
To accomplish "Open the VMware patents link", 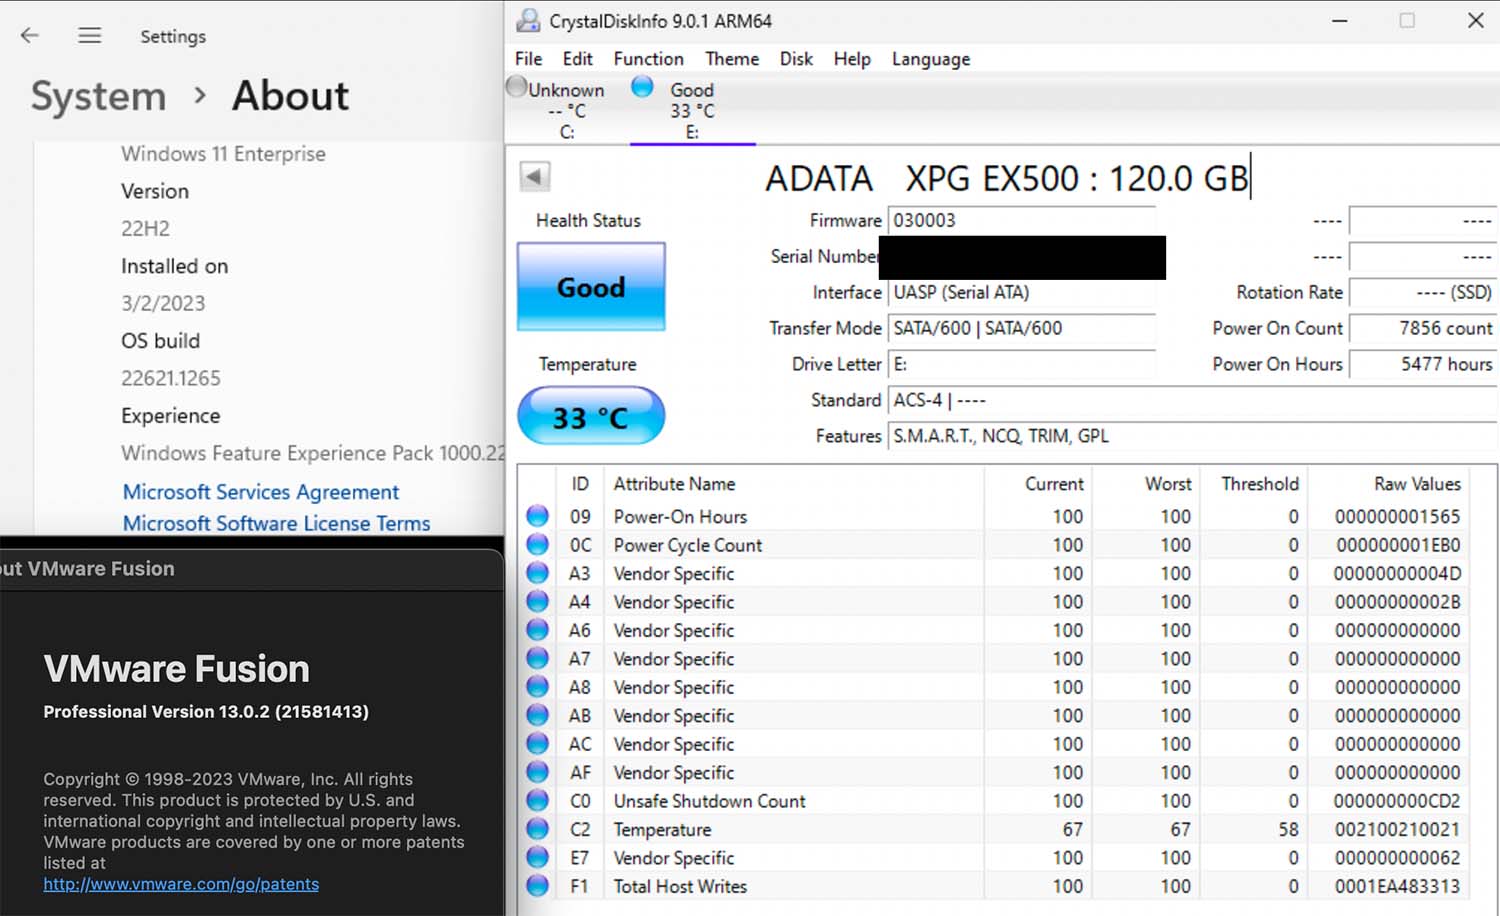I will point(181,884).
